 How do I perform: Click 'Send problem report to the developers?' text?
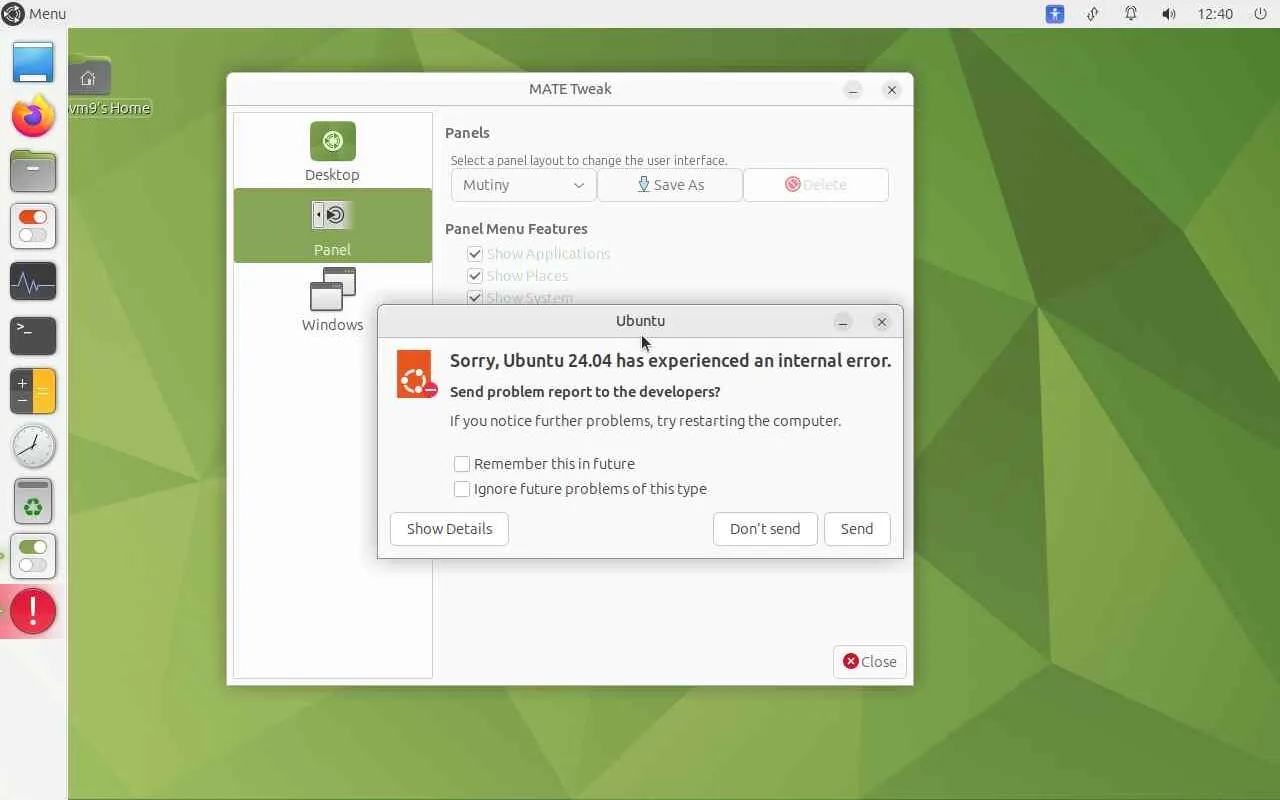[585, 392]
